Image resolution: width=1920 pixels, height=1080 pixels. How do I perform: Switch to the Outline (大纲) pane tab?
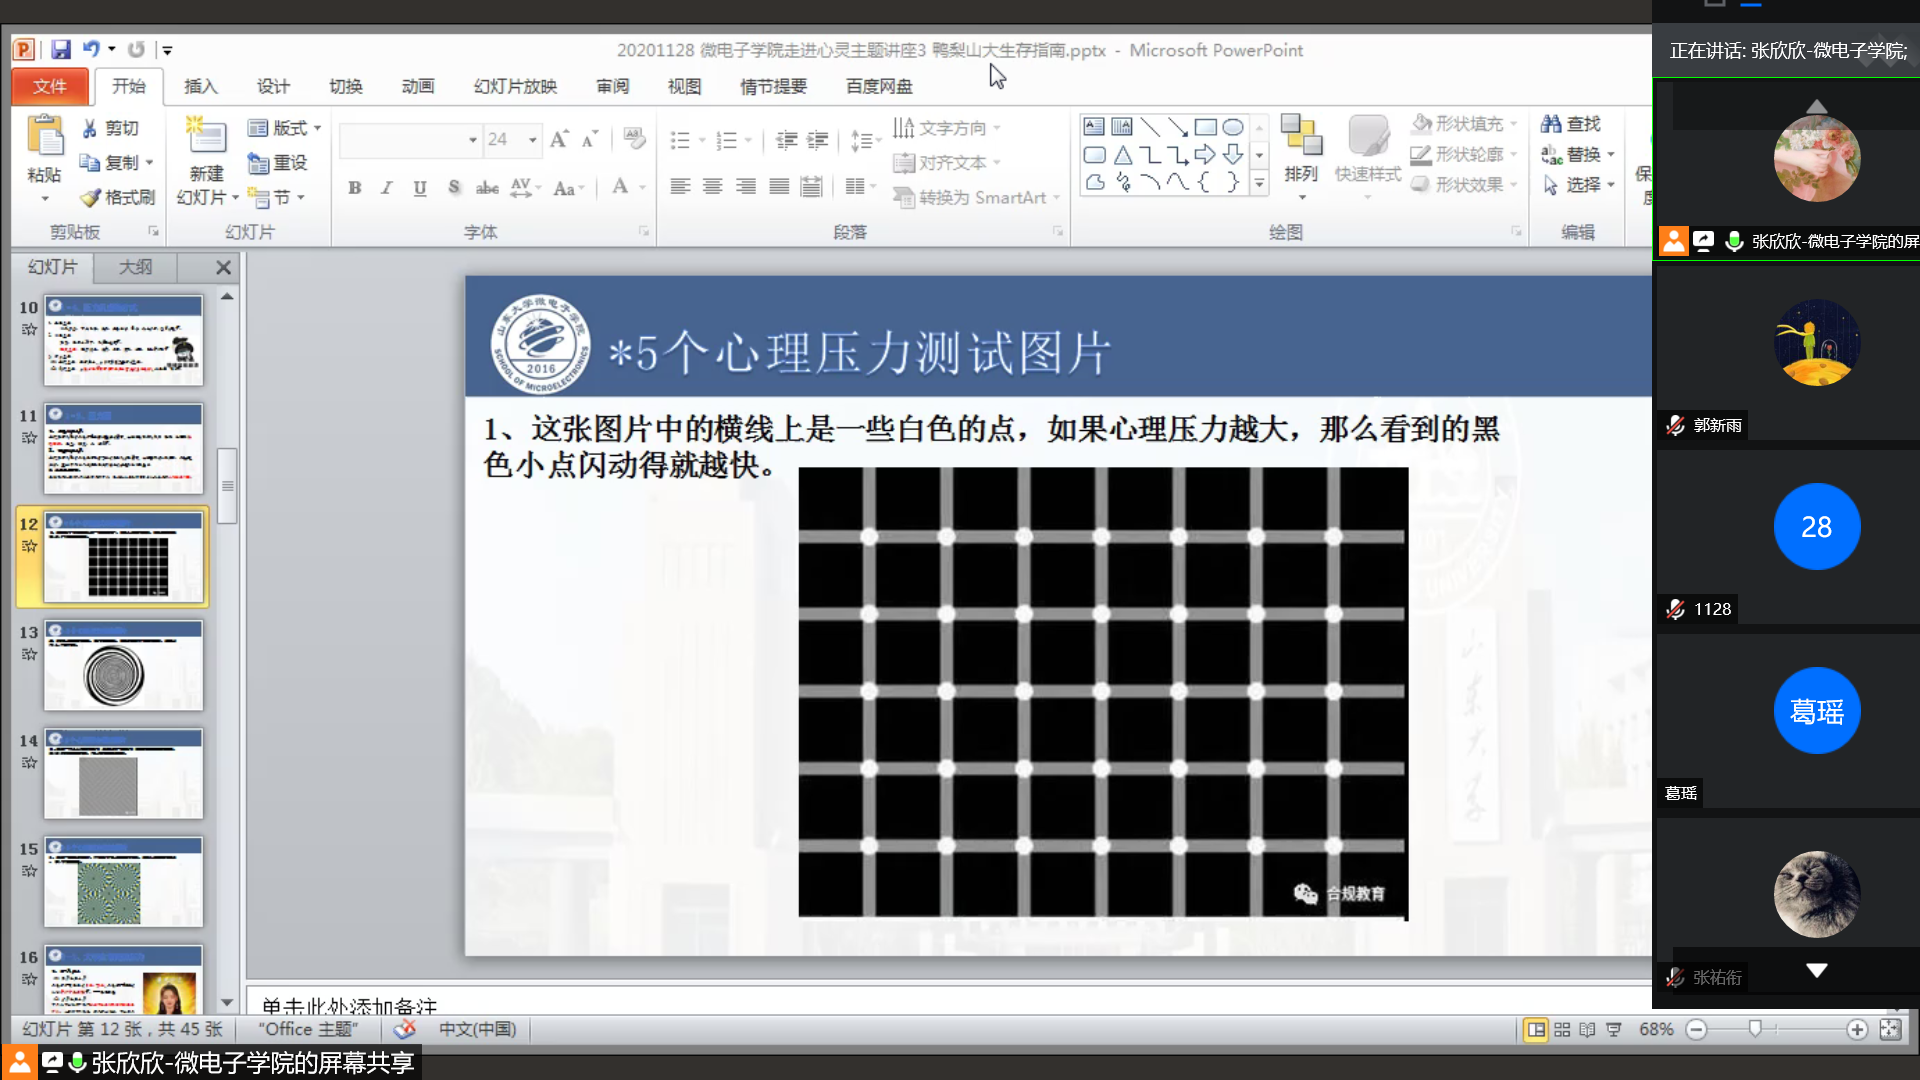click(136, 267)
